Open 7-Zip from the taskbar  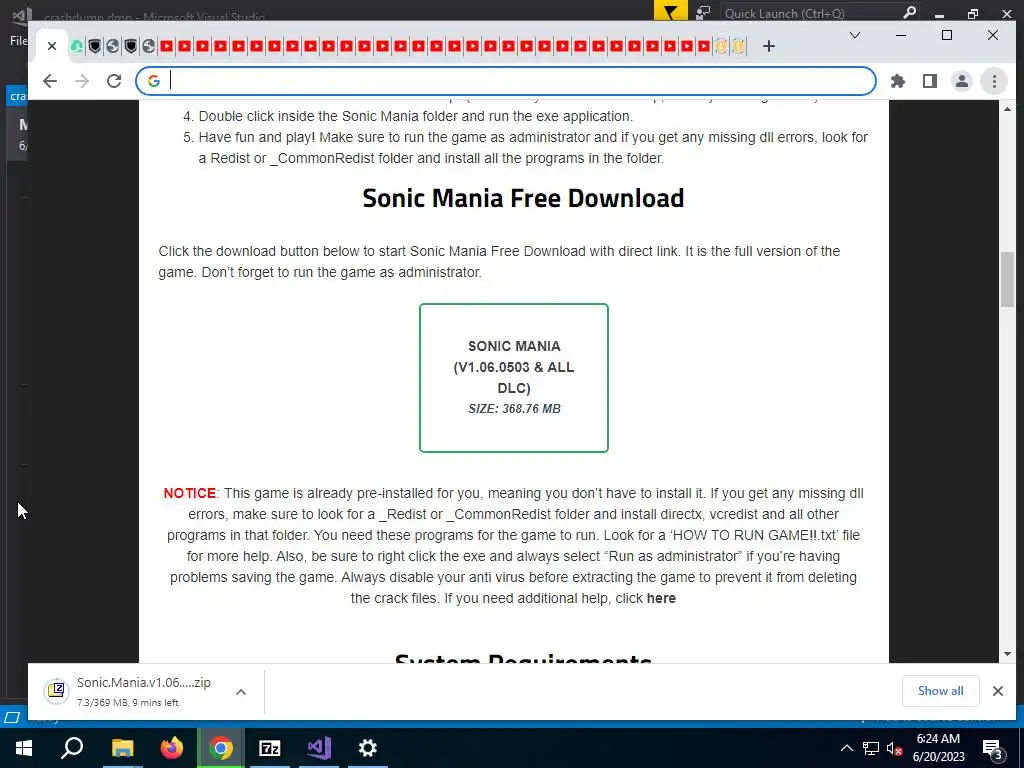pos(270,748)
